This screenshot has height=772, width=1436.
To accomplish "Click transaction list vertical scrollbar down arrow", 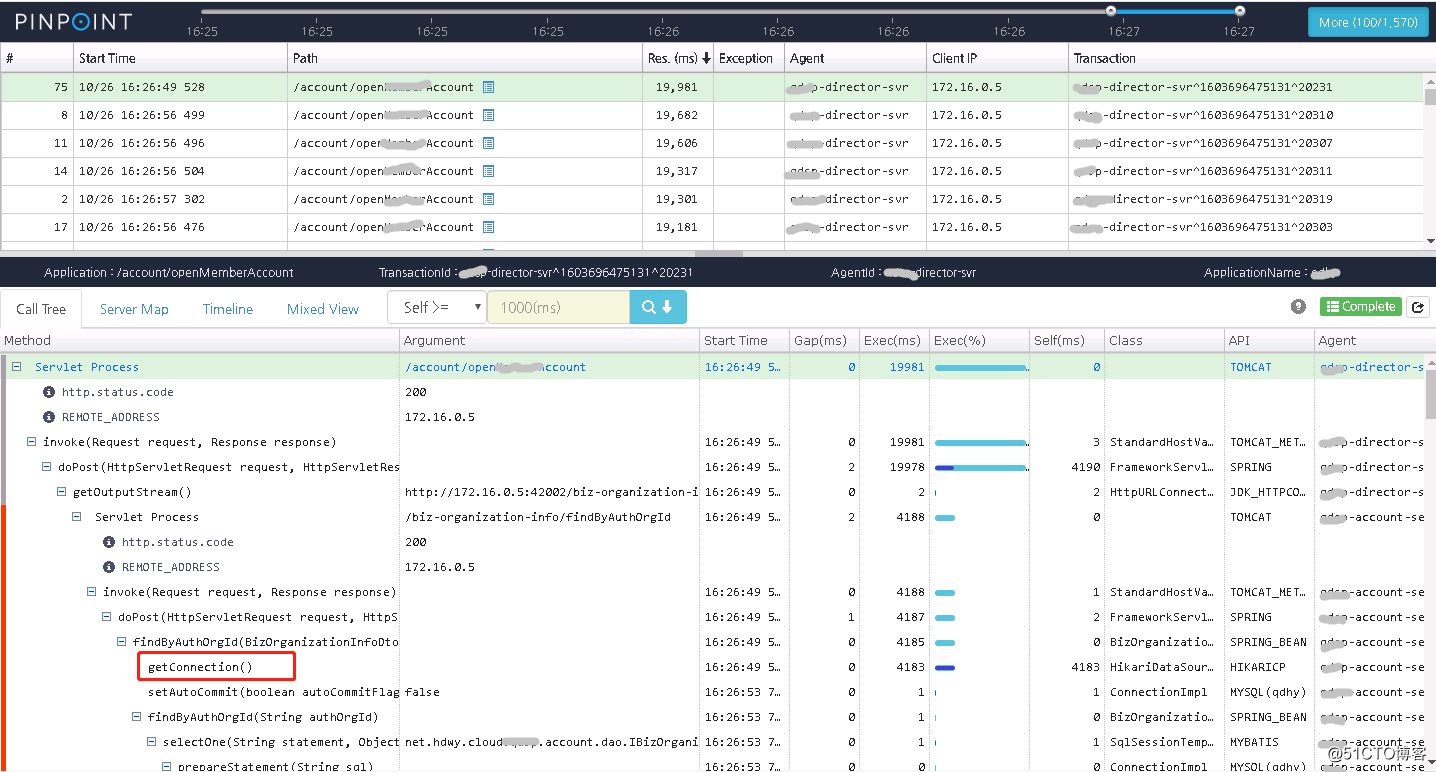I will coord(1430,241).
